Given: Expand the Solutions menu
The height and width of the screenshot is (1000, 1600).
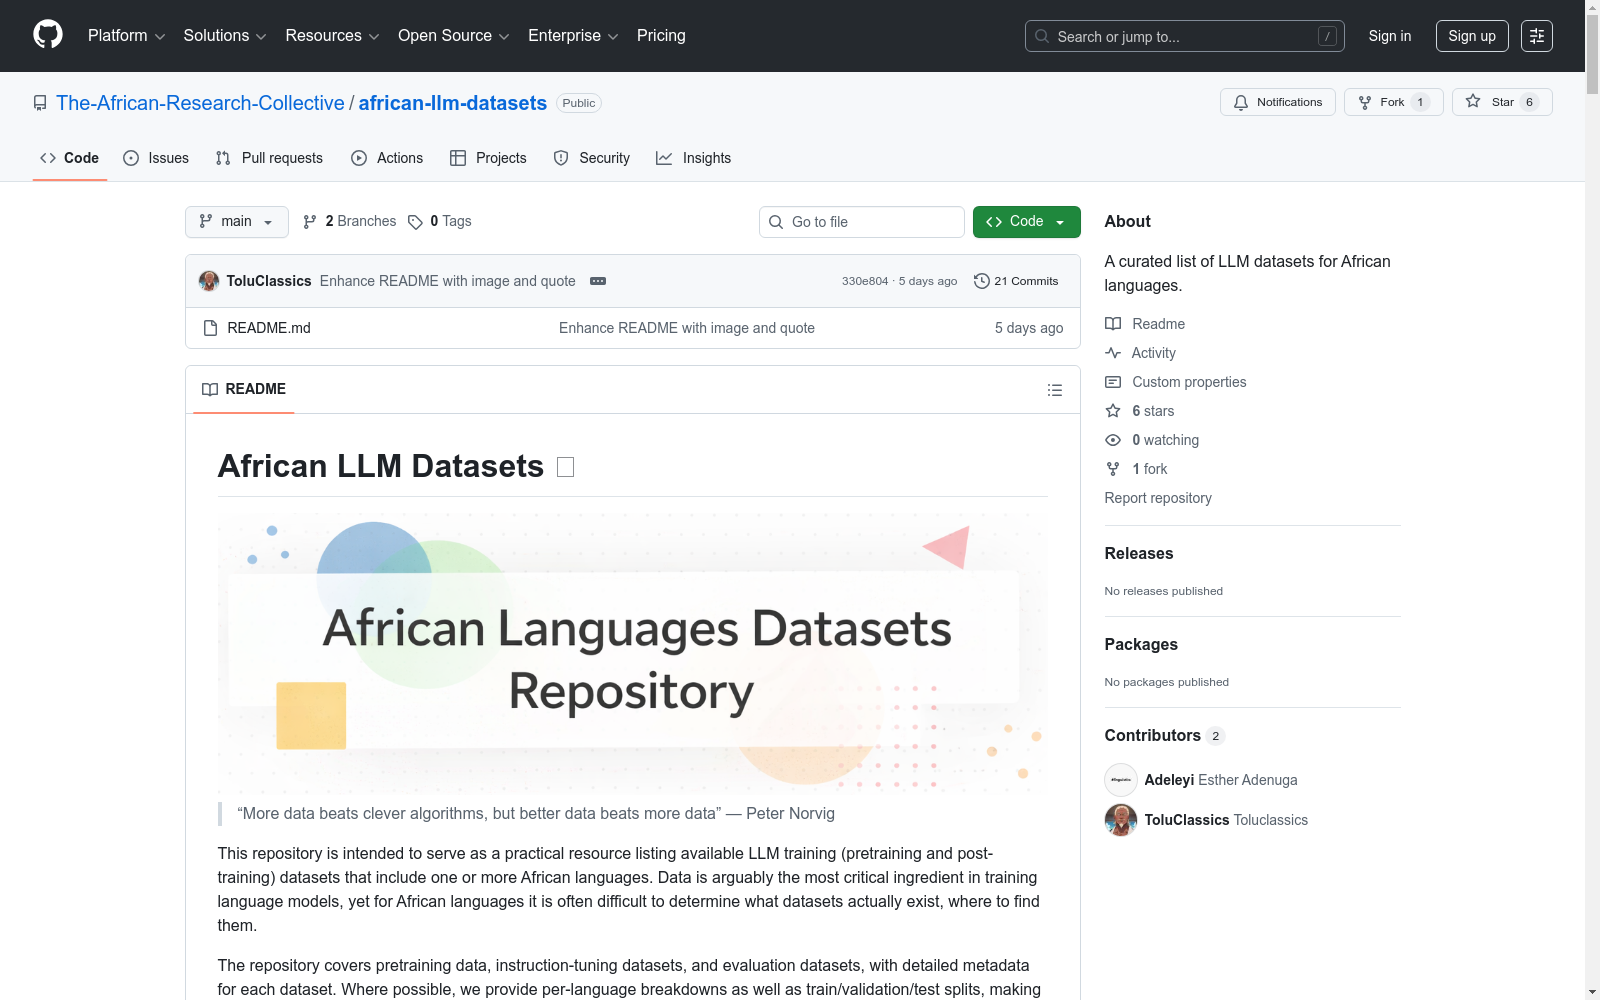Looking at the screenshot, I should coord(225,36).
